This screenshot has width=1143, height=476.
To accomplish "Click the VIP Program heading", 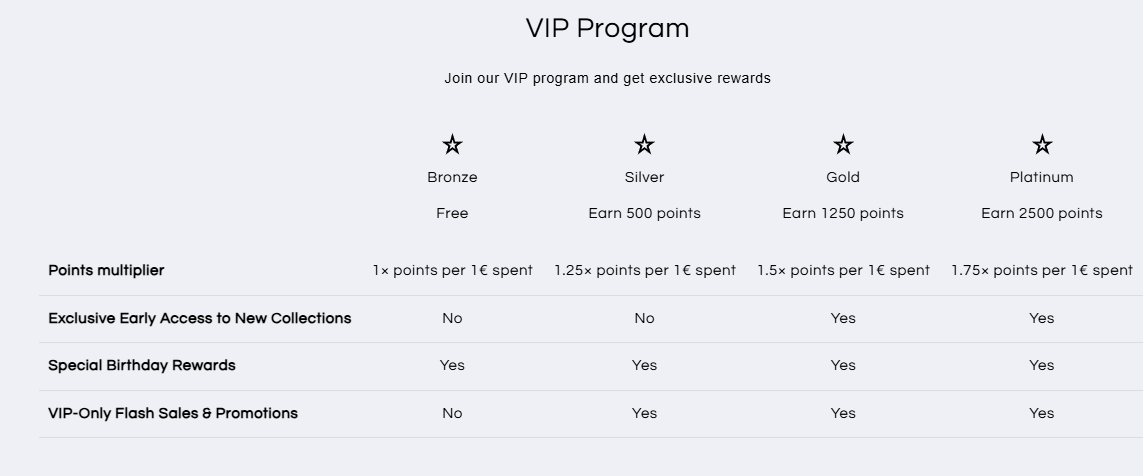I will pyautogui.click(x=607, y=28).
